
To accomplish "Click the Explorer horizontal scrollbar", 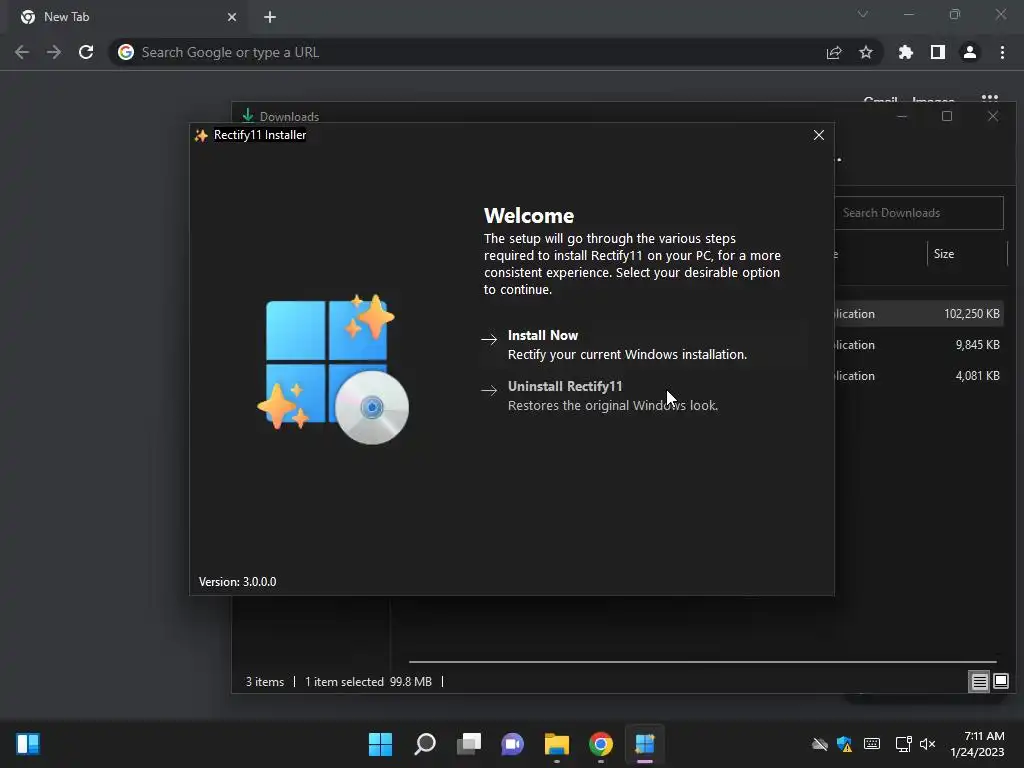I will 702,662.
